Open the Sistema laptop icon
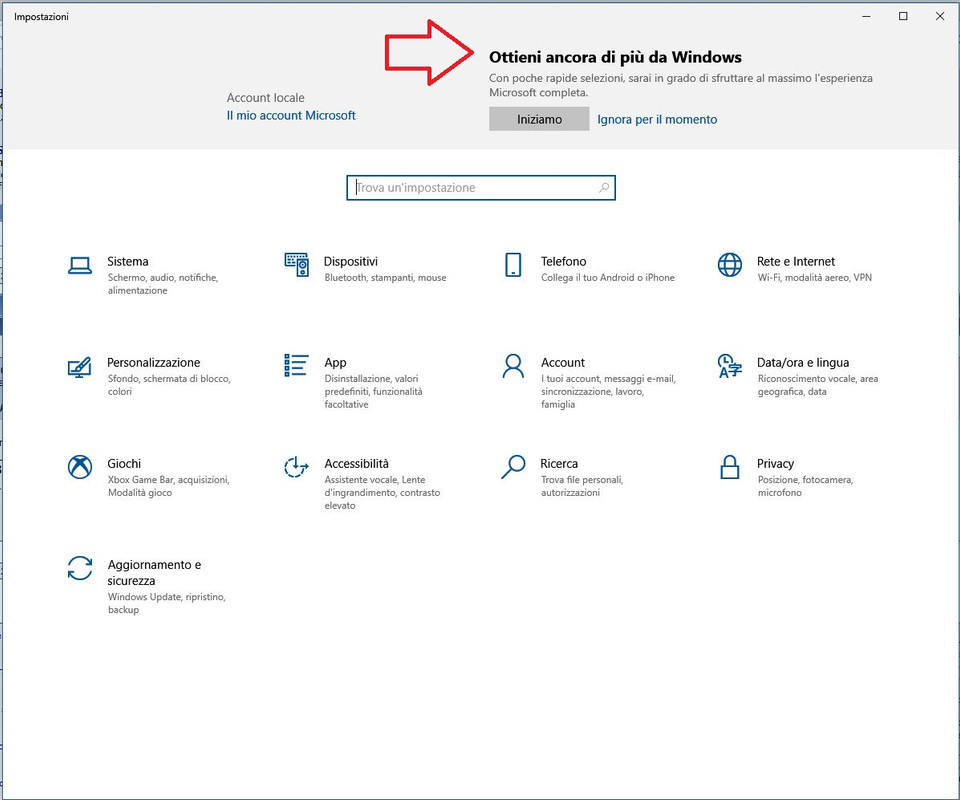This screenshot has width=960, height=800. [80, 266]
